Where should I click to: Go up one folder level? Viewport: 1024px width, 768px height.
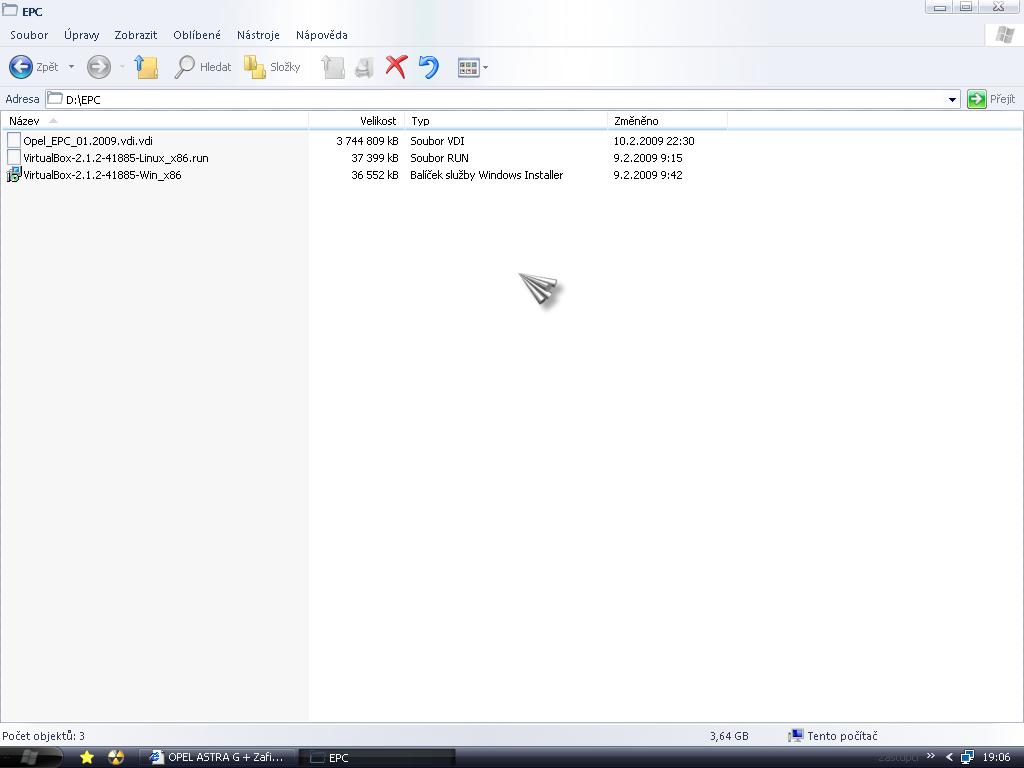tap(147, 67)
